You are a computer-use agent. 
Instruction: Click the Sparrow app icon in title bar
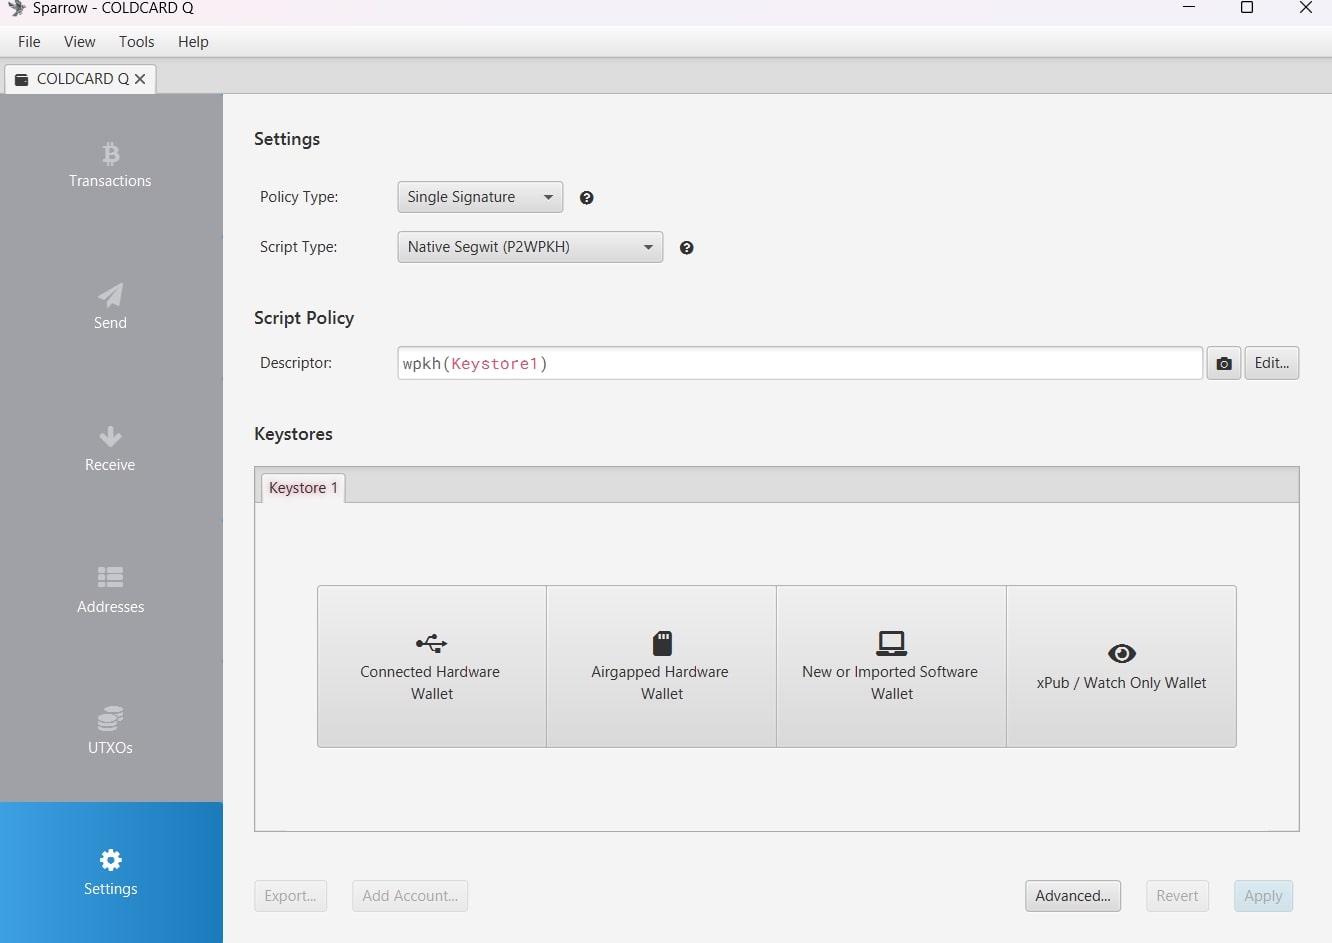tap(16, 8)
